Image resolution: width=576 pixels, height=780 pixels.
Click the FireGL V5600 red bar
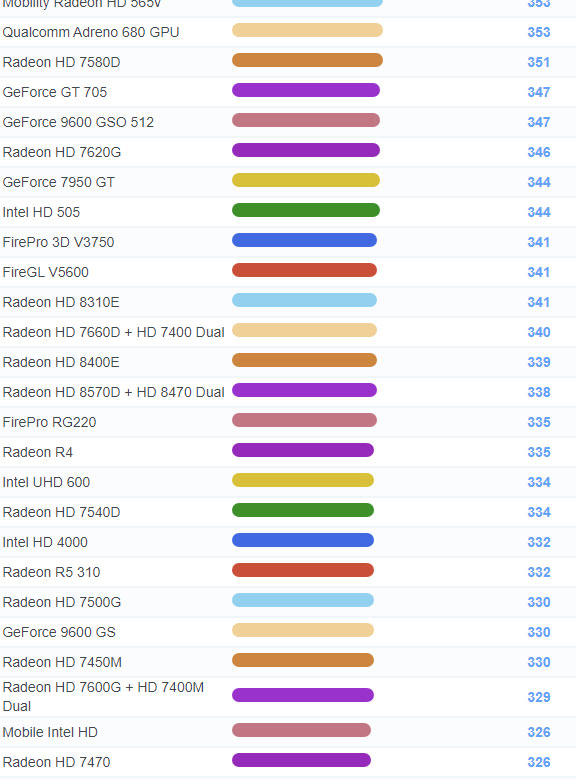pyautogui.click(x=304, y=270)
